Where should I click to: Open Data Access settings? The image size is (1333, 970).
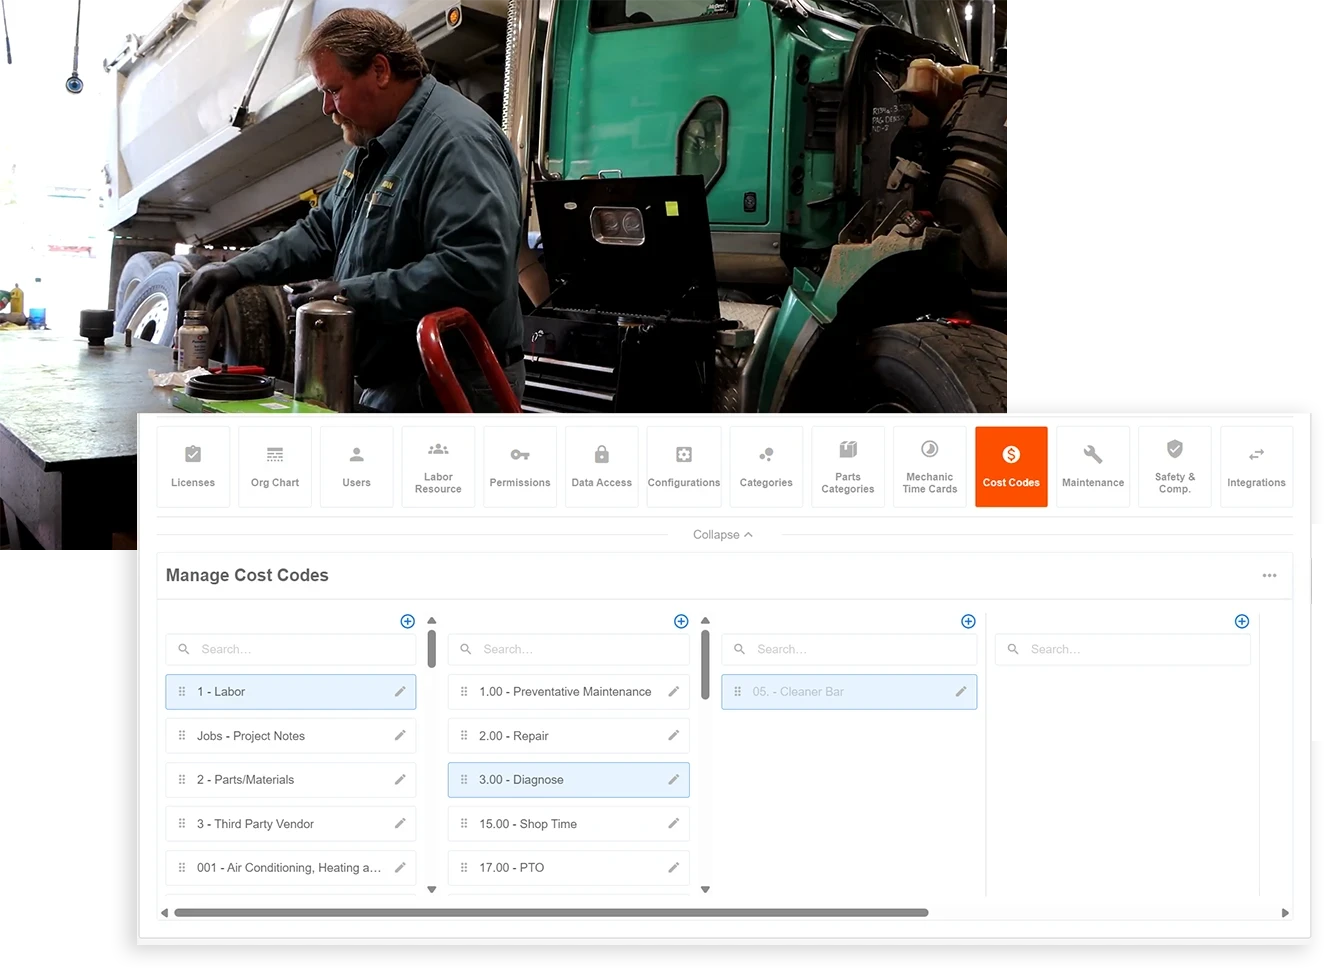(601, 466)
